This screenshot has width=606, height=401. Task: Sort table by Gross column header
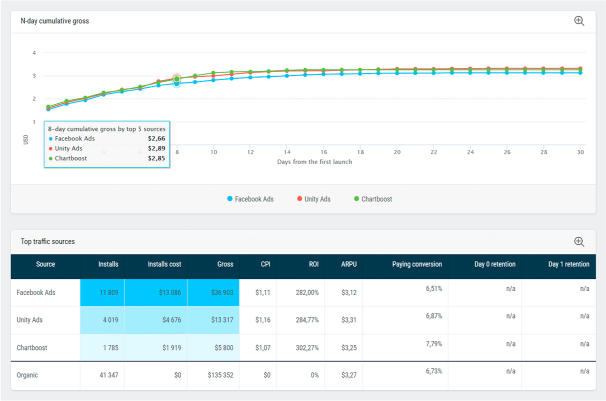225,264
